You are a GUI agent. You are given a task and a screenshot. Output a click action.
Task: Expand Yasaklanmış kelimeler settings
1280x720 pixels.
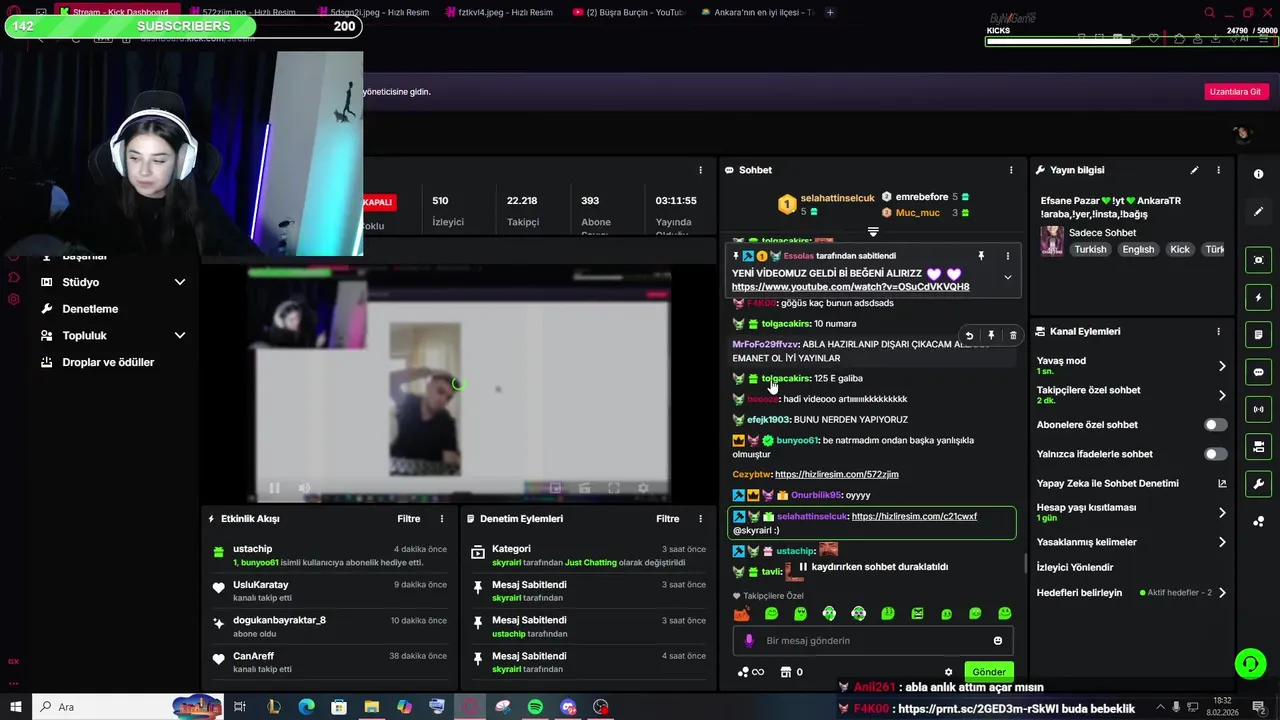click(1222, 542)
